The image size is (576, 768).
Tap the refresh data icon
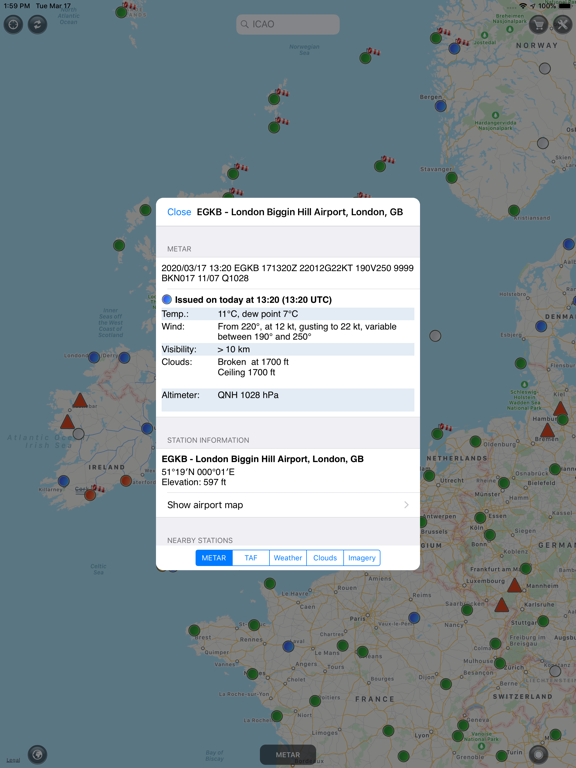pos(37,24)
